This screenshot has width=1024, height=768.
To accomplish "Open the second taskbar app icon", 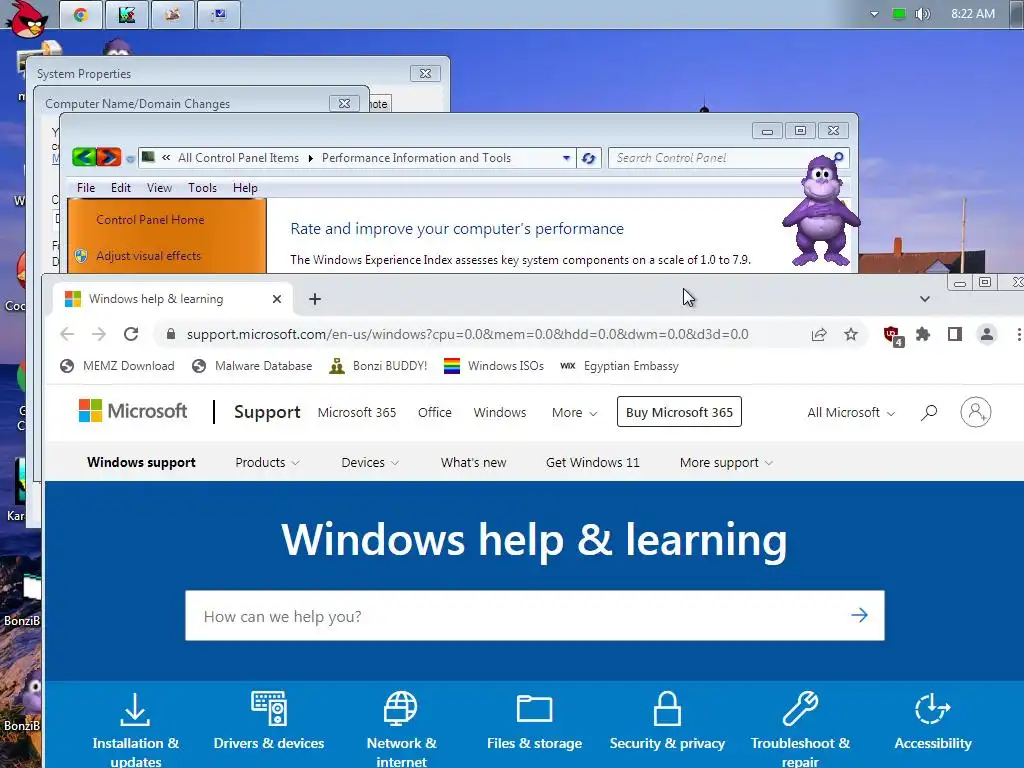I will 127,14.
